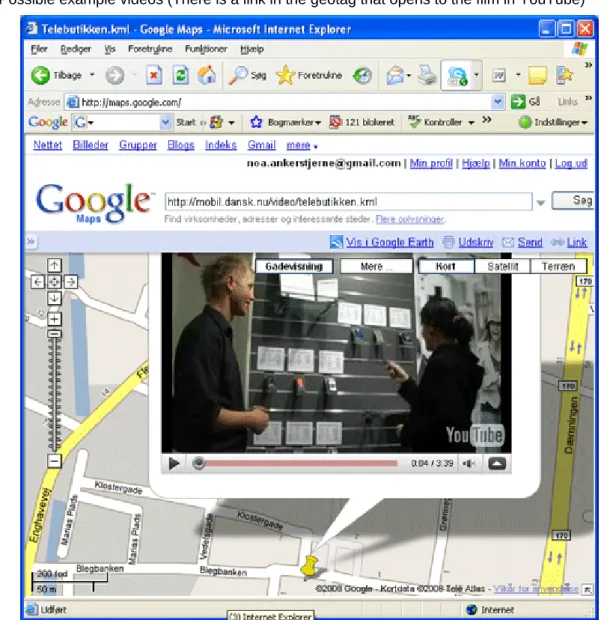
Task: Stop page loading with red X icon
Action: 154,75
